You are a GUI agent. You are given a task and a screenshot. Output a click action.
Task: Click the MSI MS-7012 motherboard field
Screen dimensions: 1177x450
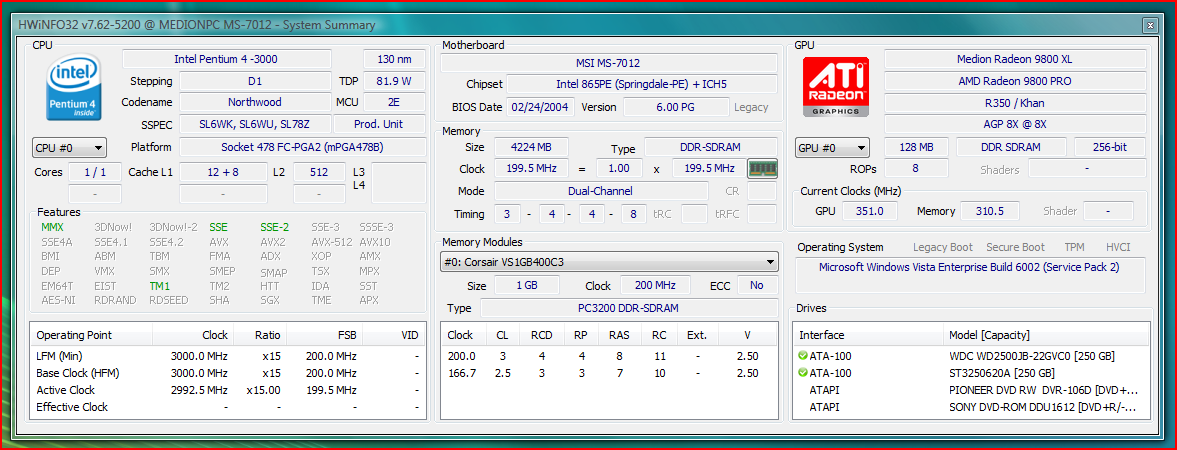pos(609,62)
